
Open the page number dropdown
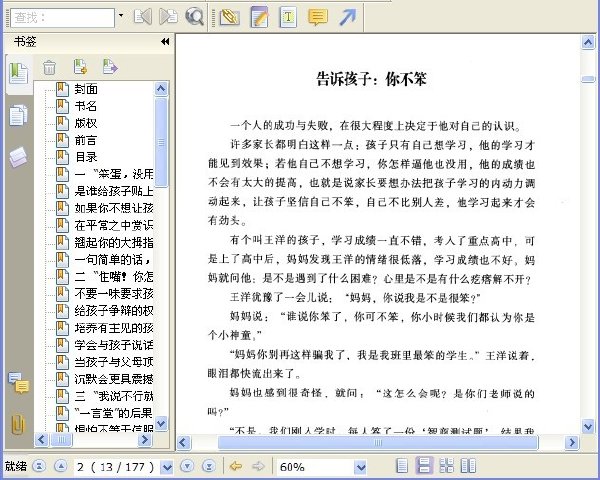coord(167,467)
